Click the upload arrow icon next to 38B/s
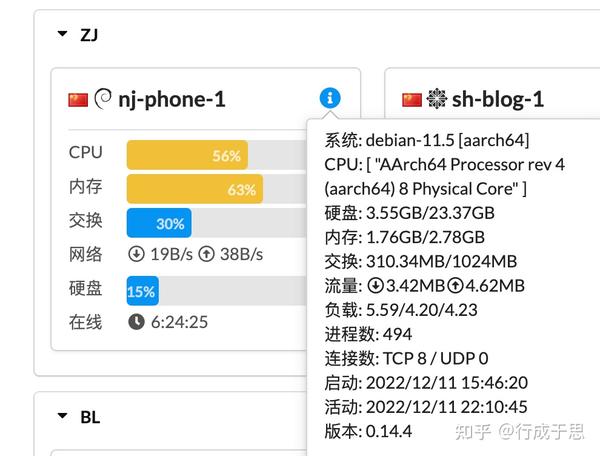 pos(207,254)
